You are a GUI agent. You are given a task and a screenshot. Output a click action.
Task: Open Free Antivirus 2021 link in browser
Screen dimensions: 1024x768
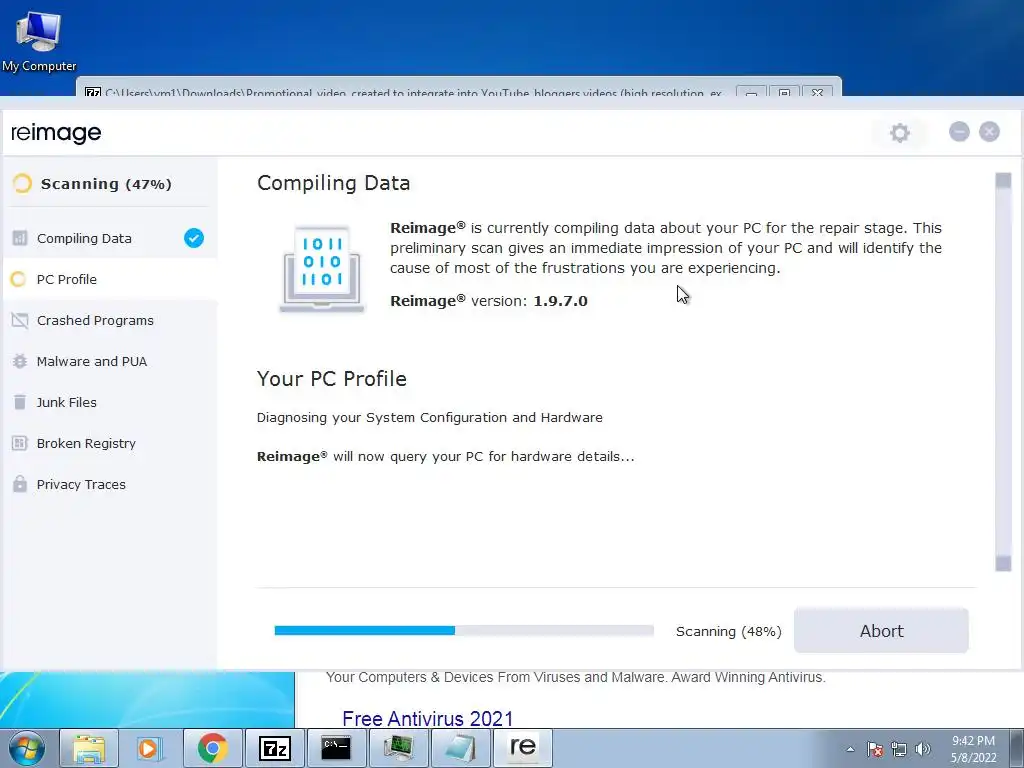click(x=428, y=718)
